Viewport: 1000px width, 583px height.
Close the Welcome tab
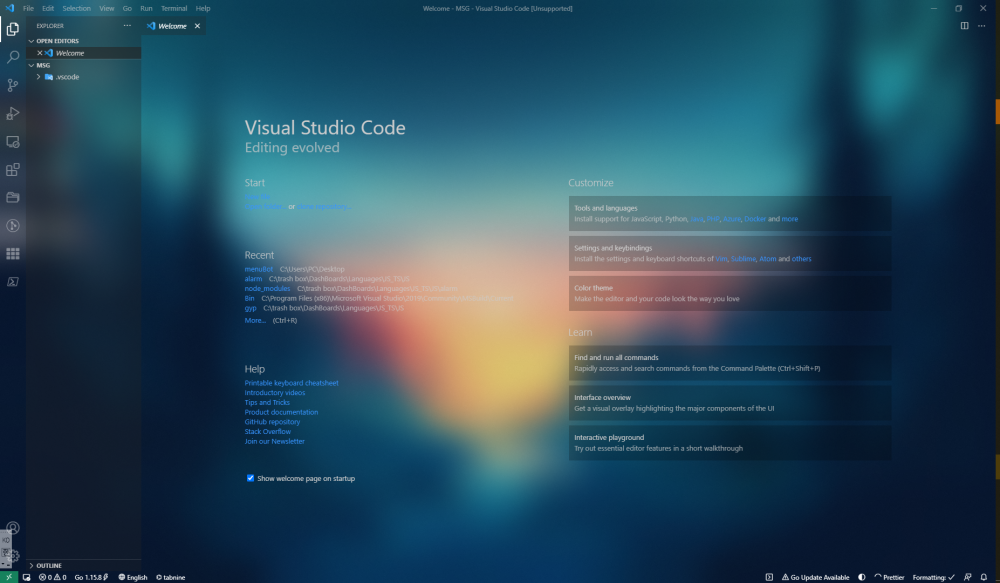197,26
